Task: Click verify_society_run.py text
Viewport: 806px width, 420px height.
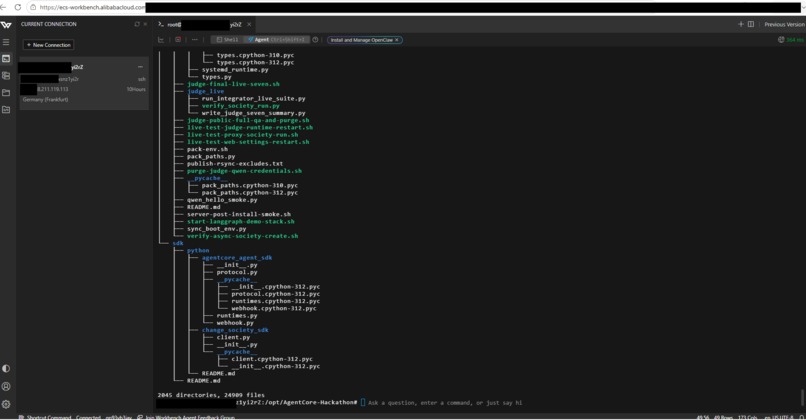Action: pyautogui.click(x=241, y=105)
